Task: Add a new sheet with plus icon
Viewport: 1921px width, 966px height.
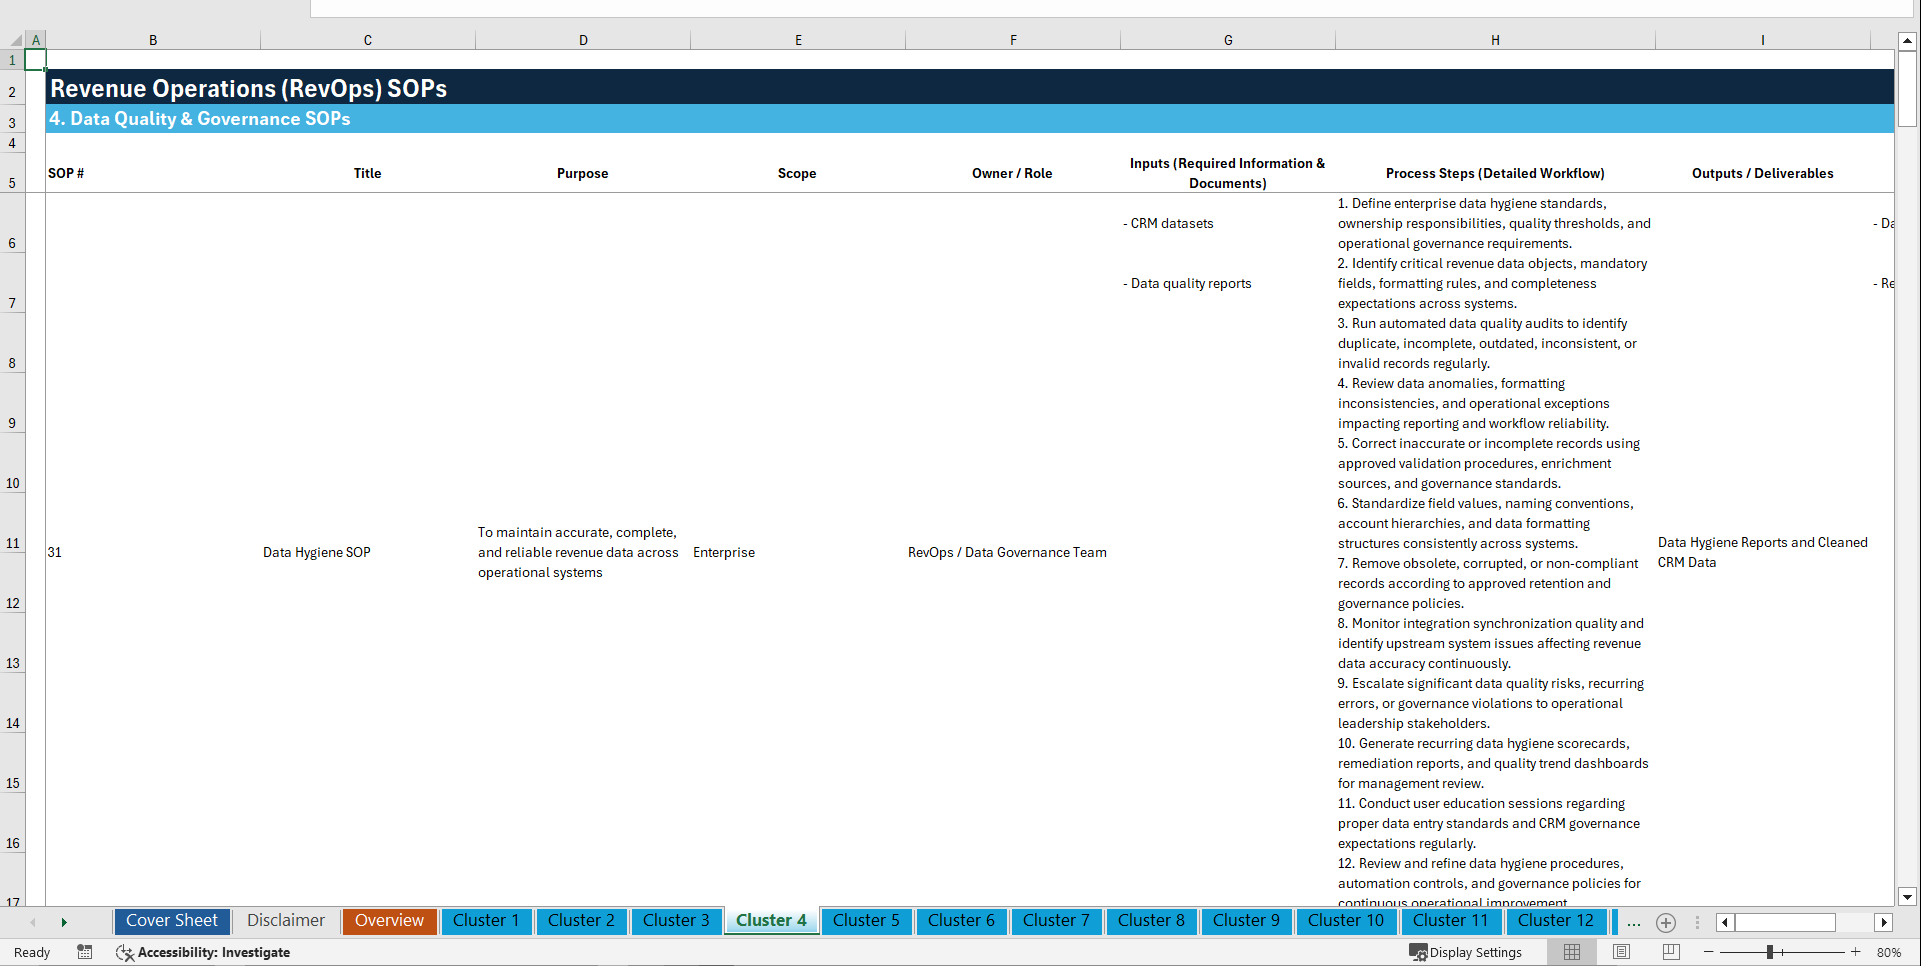Action: coord(1666,922)
